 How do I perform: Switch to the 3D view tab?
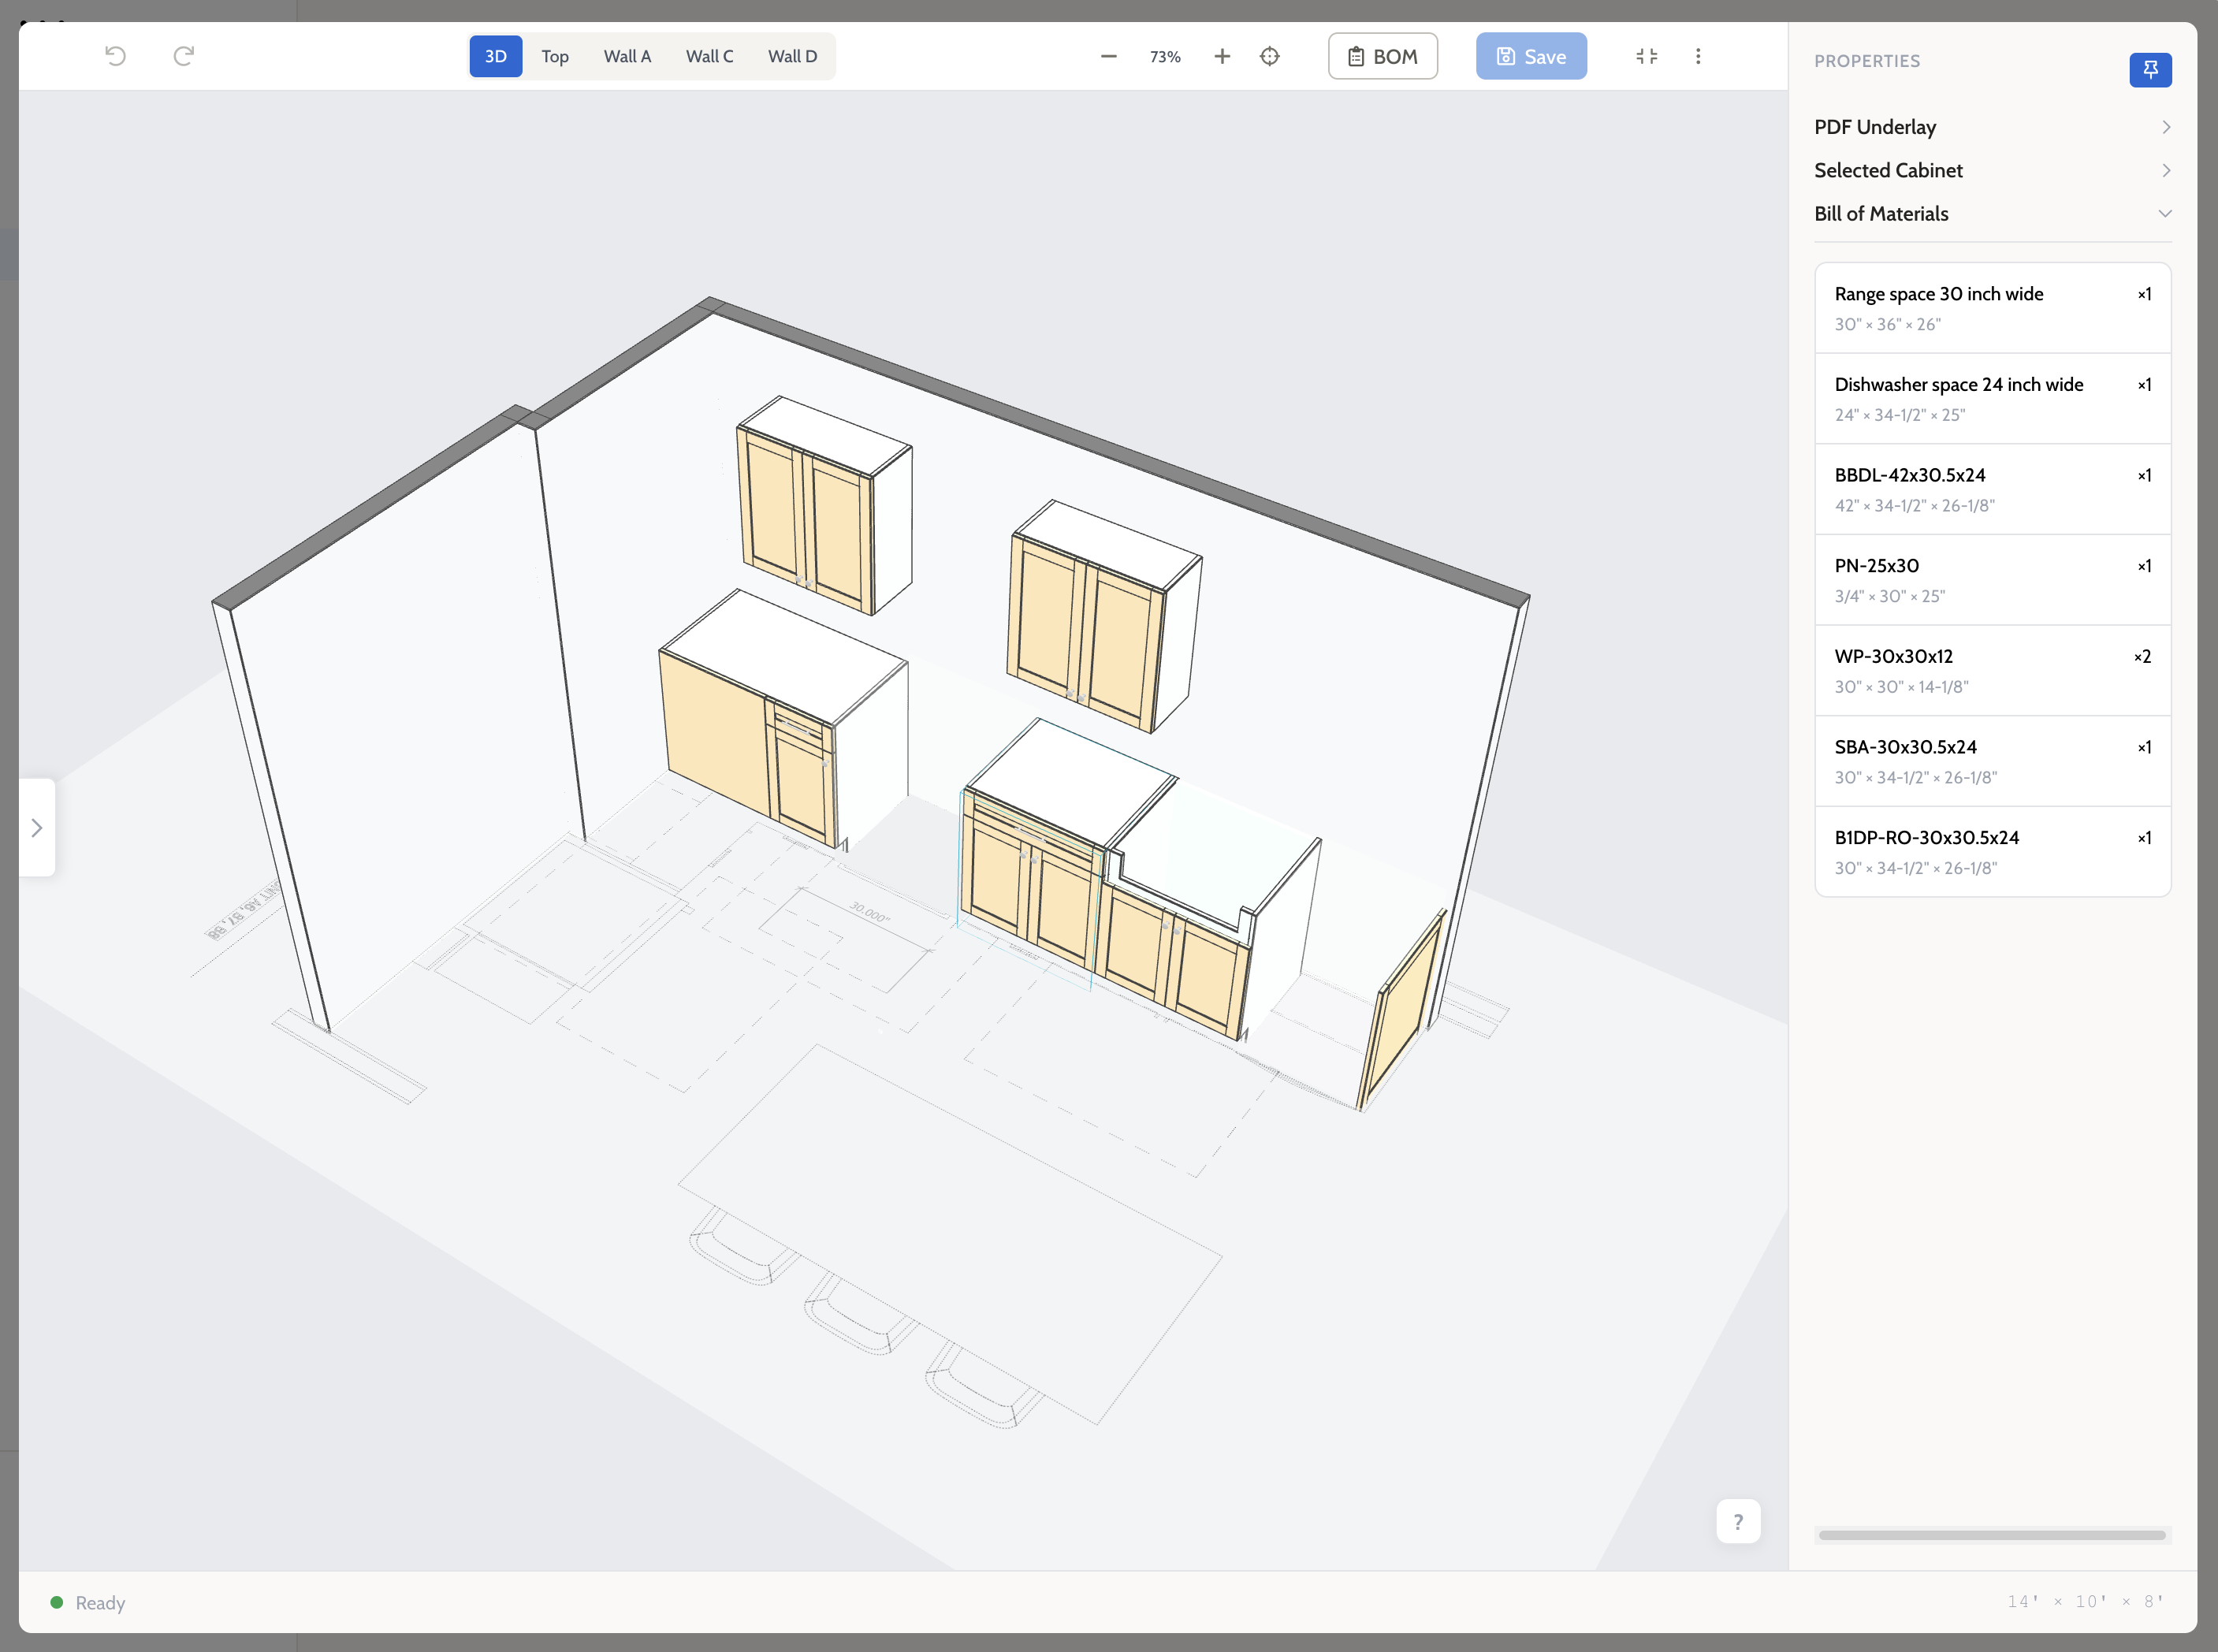tap(496, 57)
